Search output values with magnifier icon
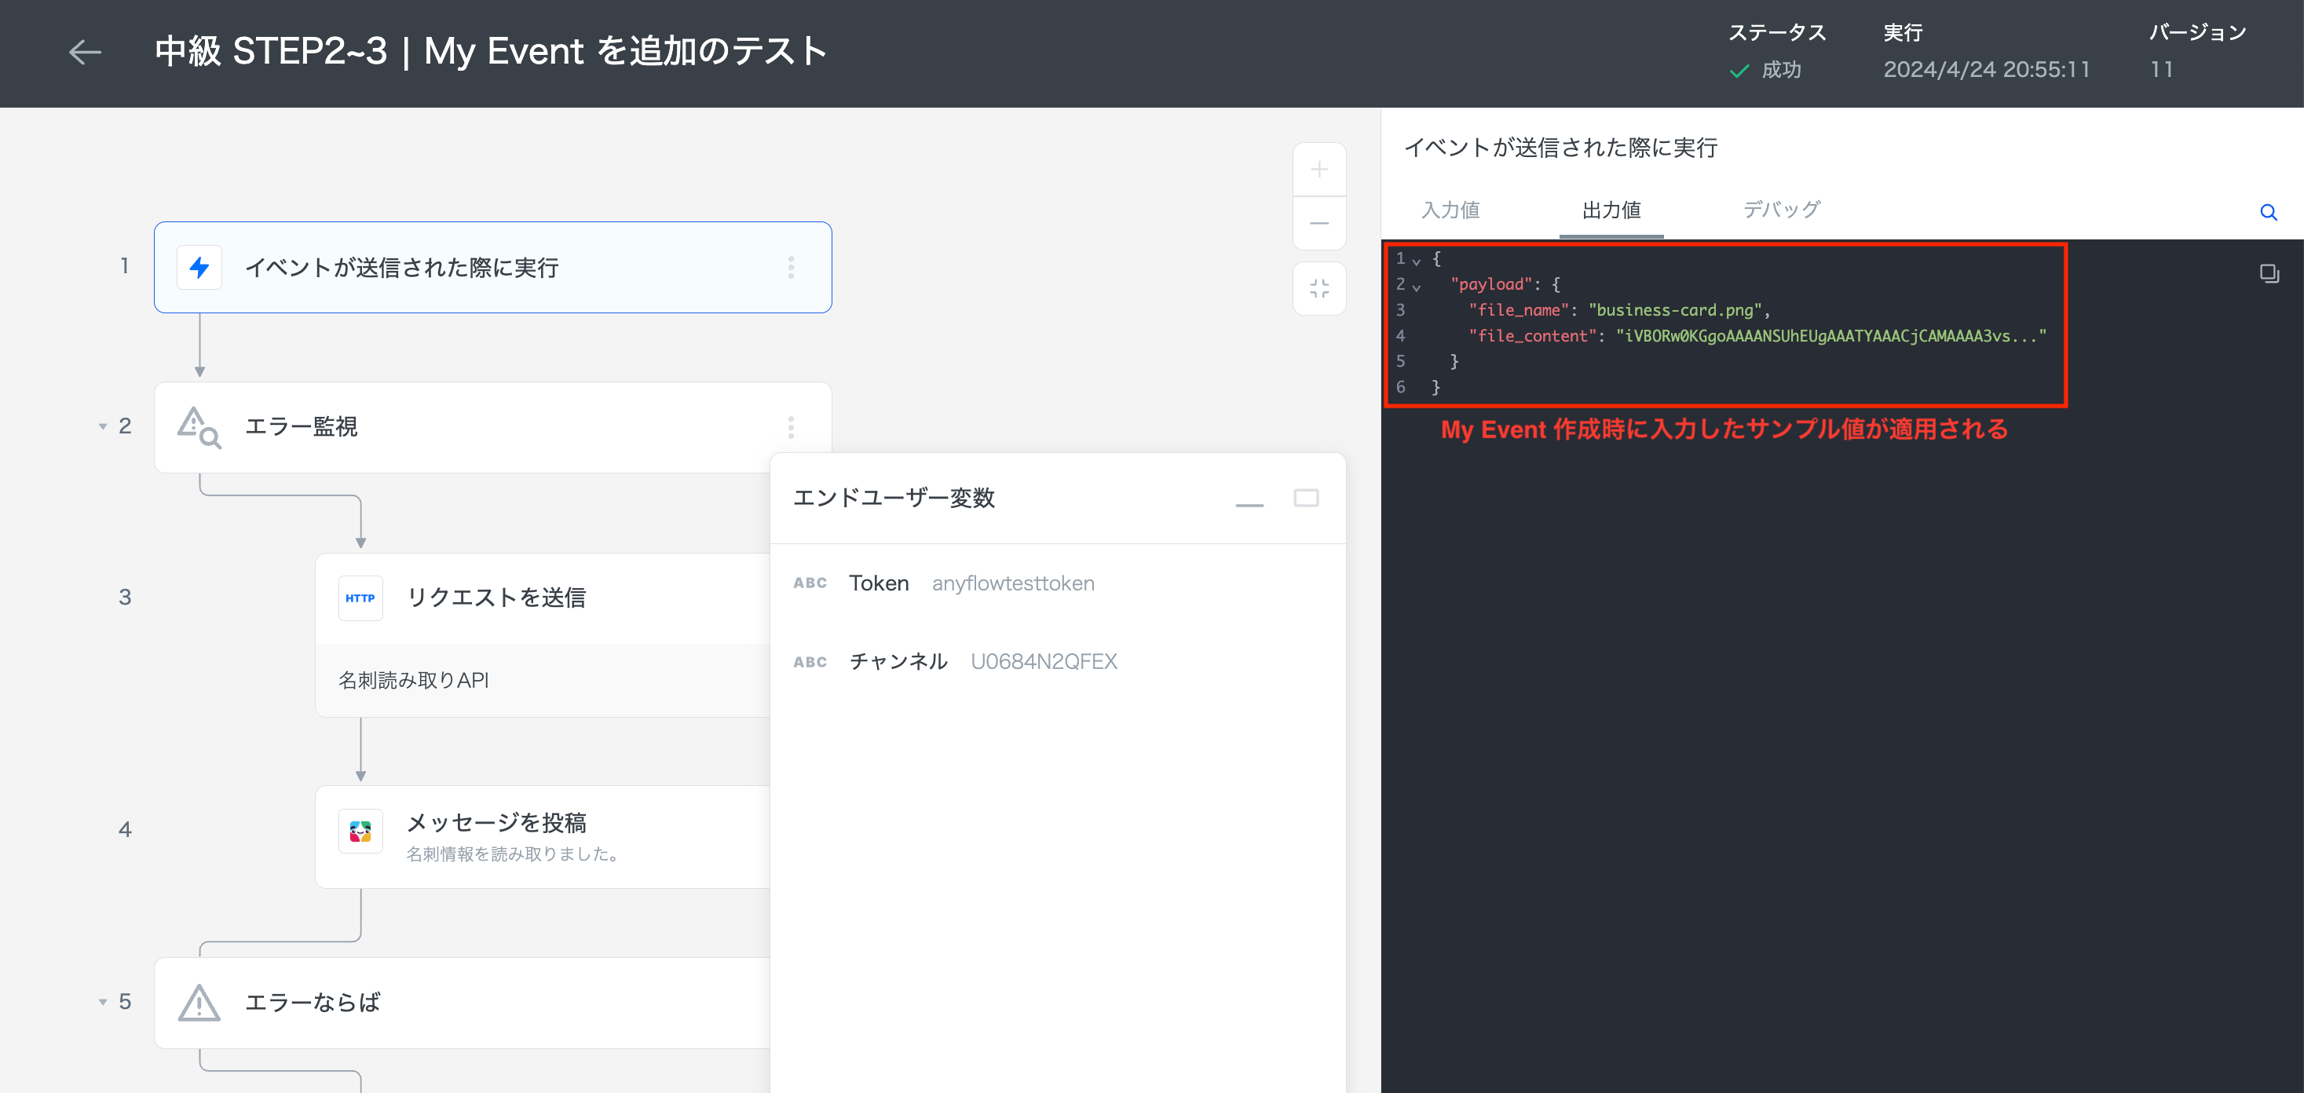2304x1093 pixels. tap(2268, 212)
